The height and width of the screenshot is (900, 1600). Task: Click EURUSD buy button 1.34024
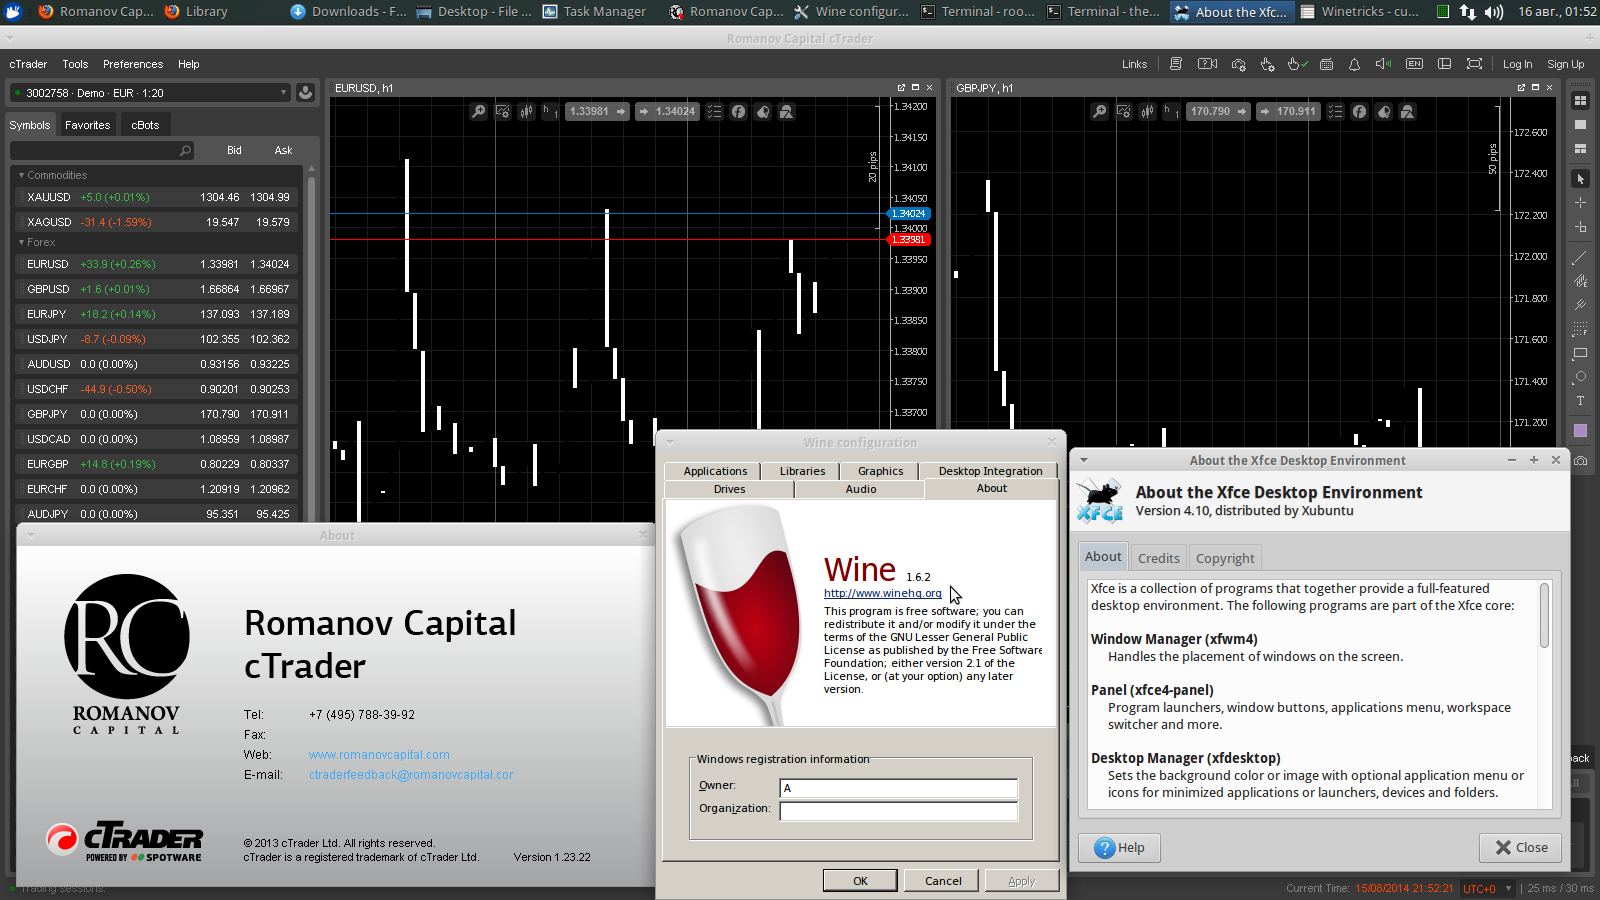(x=666, y=111)
